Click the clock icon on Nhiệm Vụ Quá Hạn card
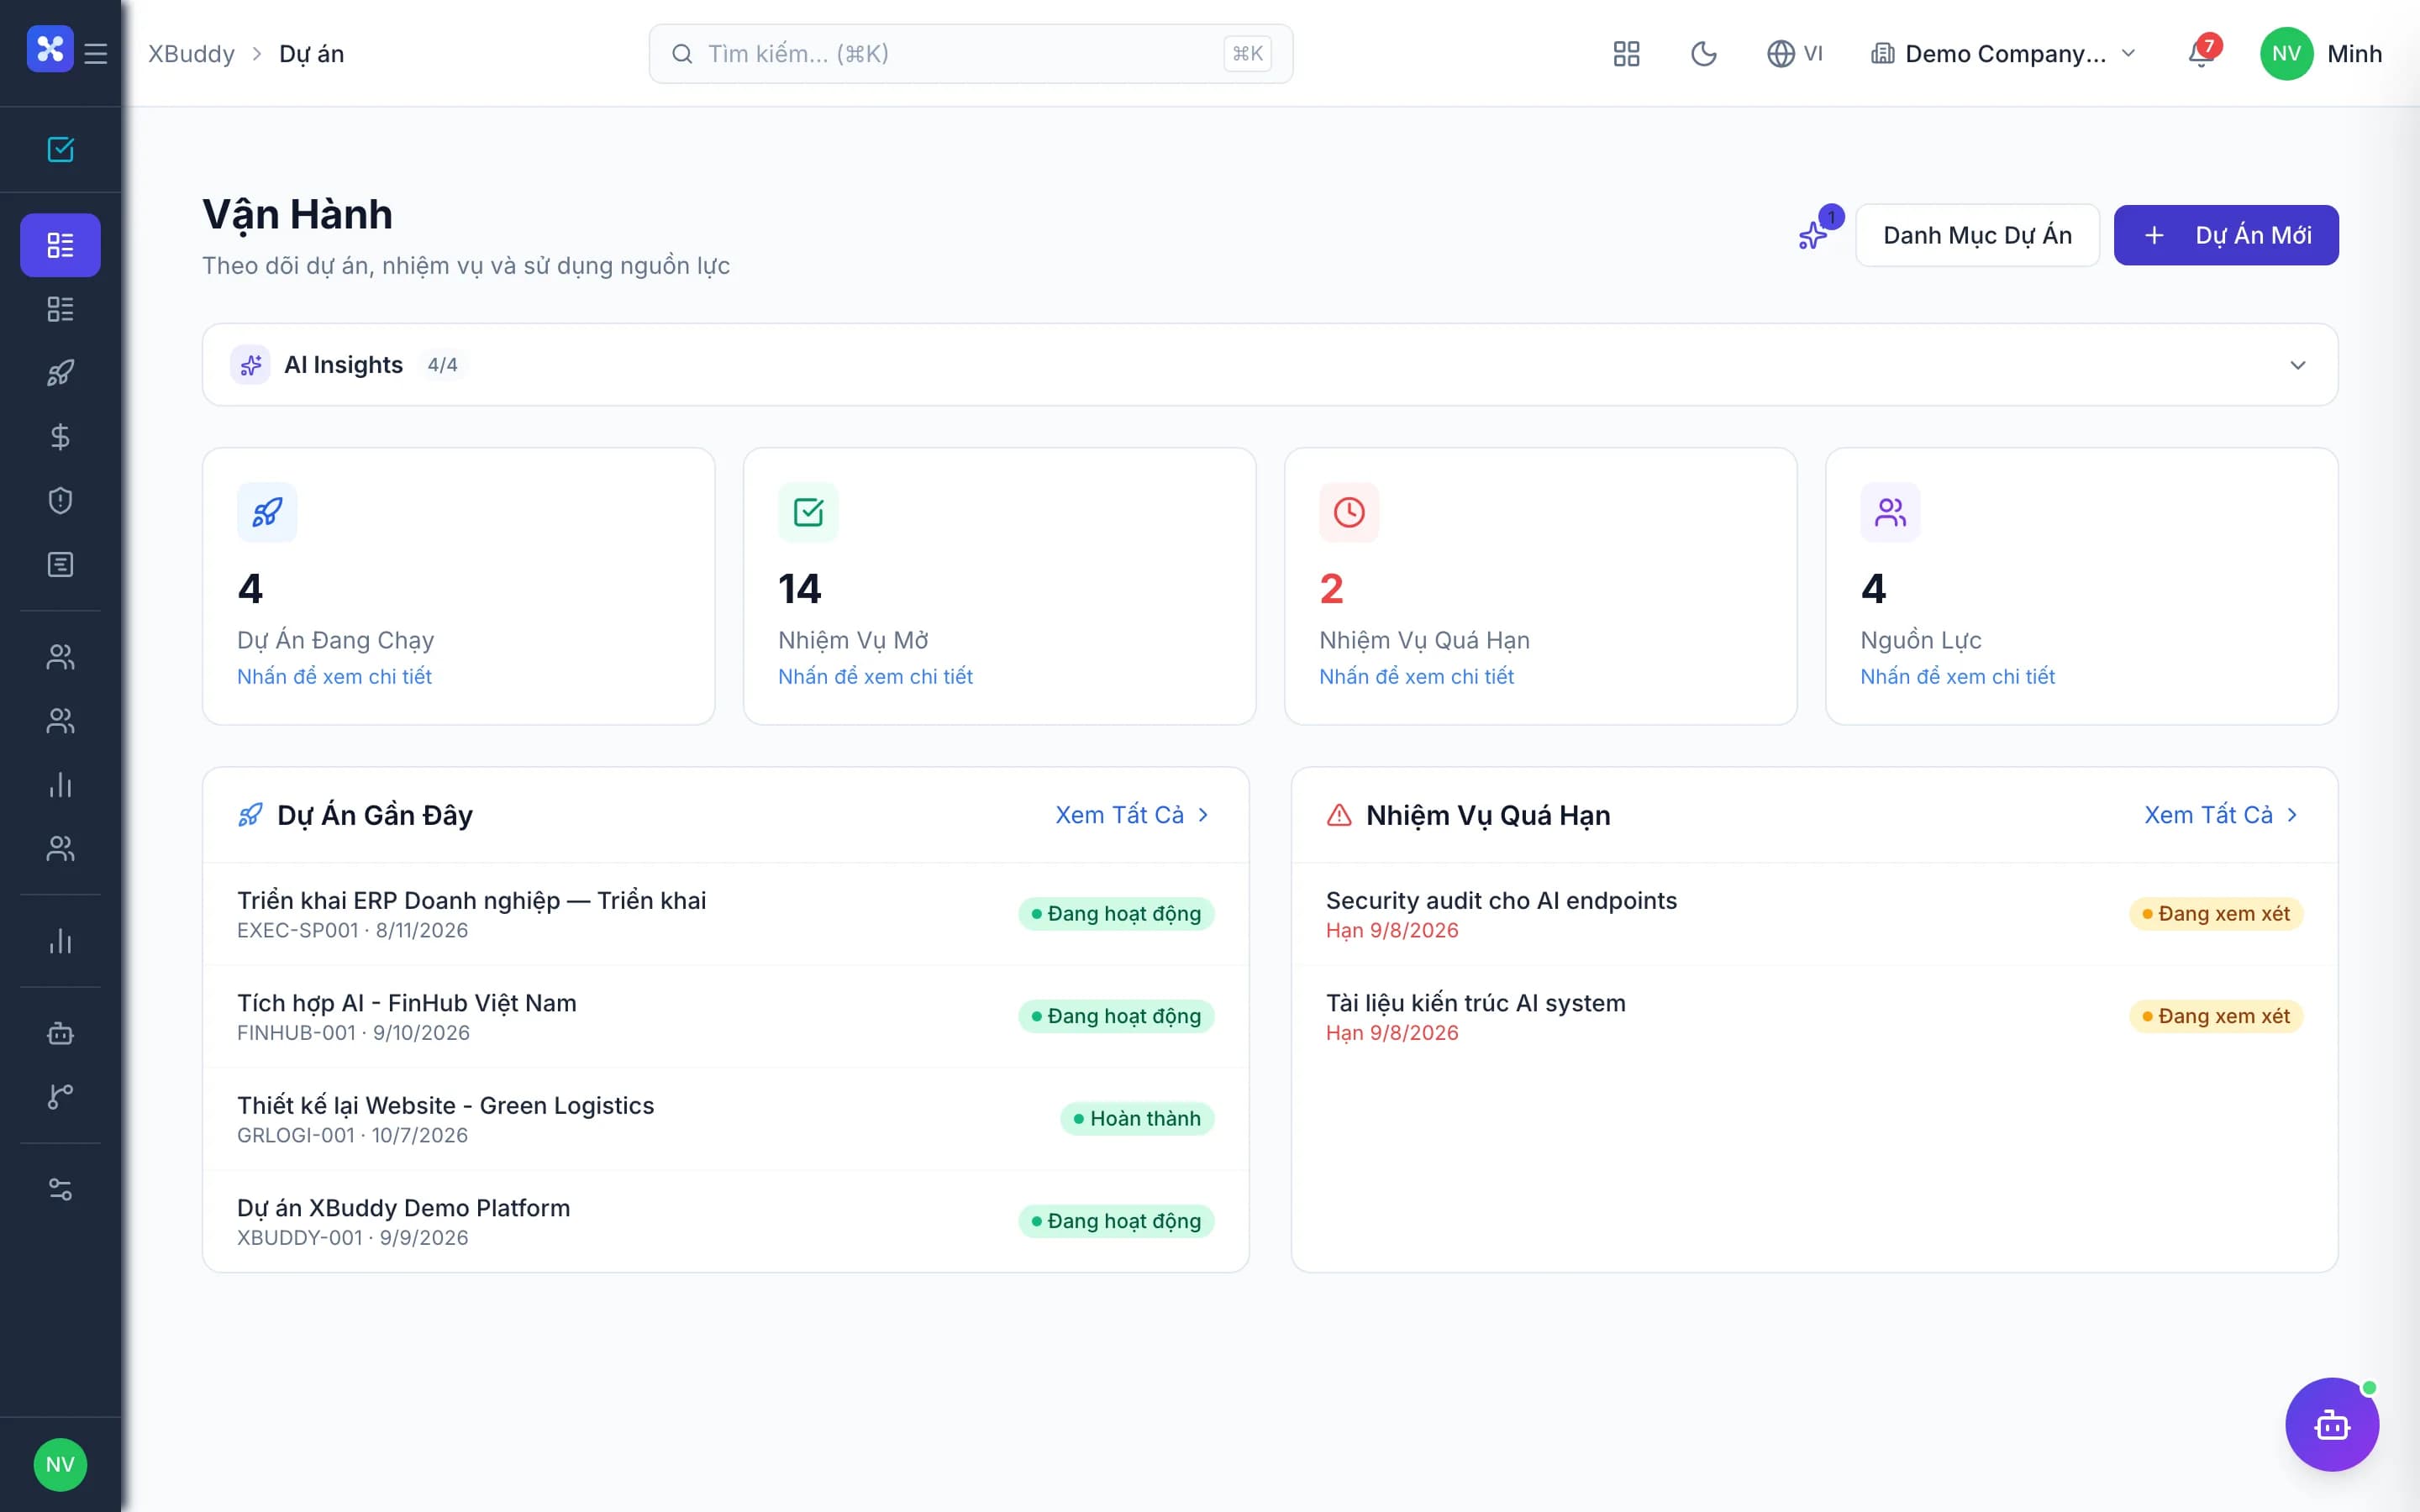This screenshot has width=2420, height=1512. pyautogui.click(x=1349, y=512)
